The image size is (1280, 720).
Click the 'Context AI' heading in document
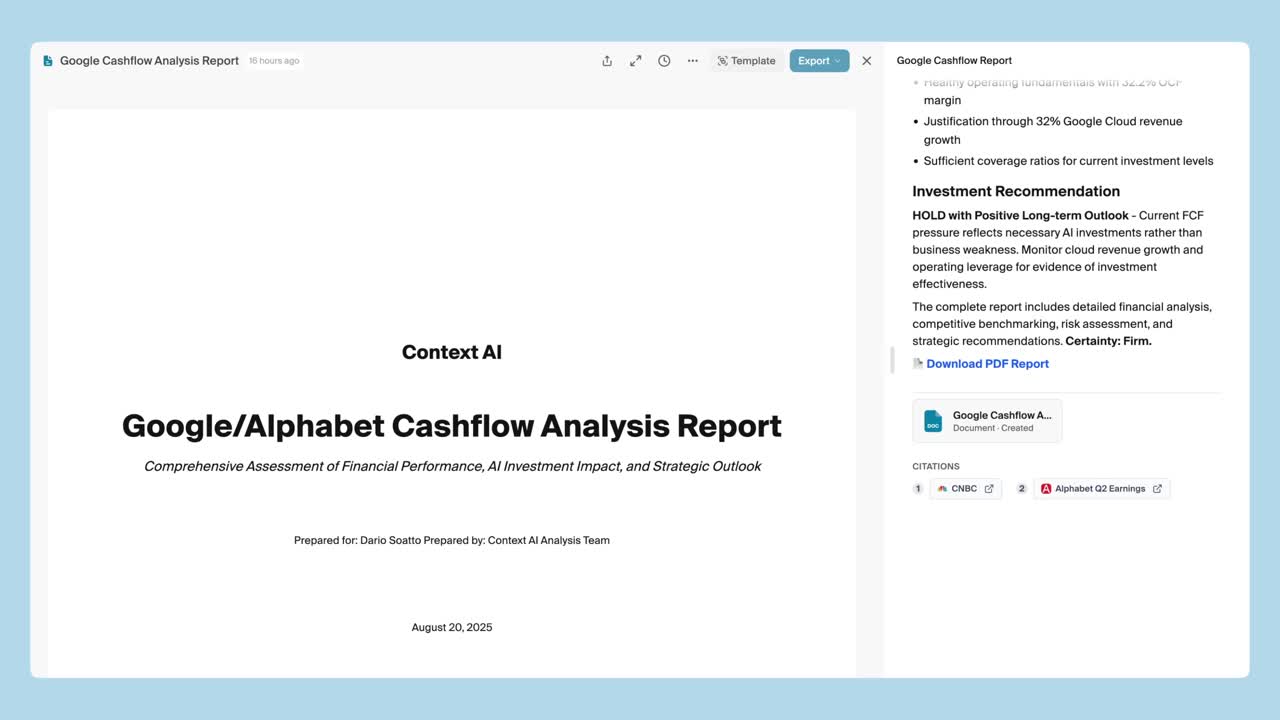click(452, 352)
